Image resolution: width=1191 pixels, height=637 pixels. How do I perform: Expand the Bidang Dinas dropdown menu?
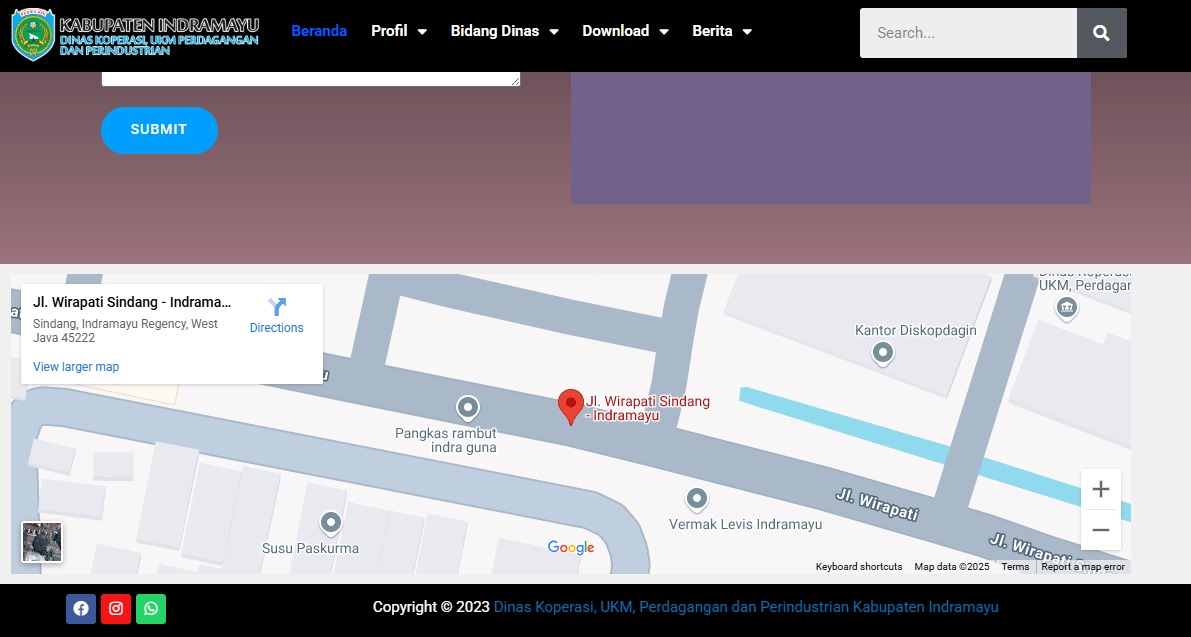504,31
